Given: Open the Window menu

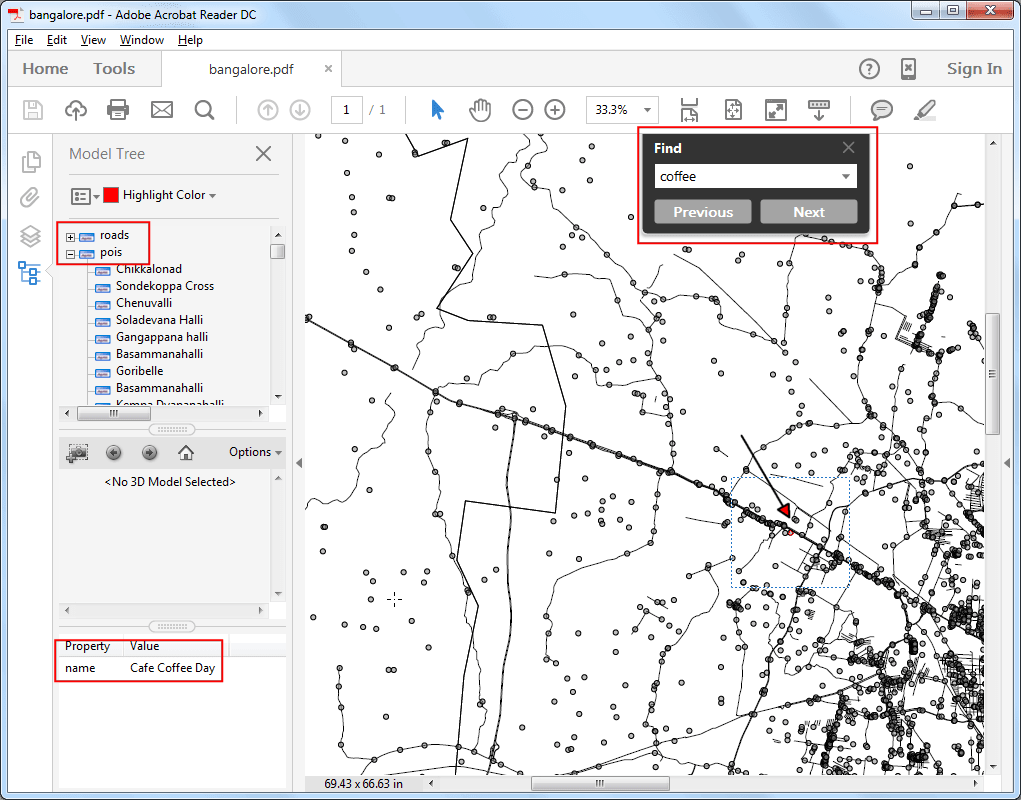Looking at the screenshot, I should click(x=141, y=40).
